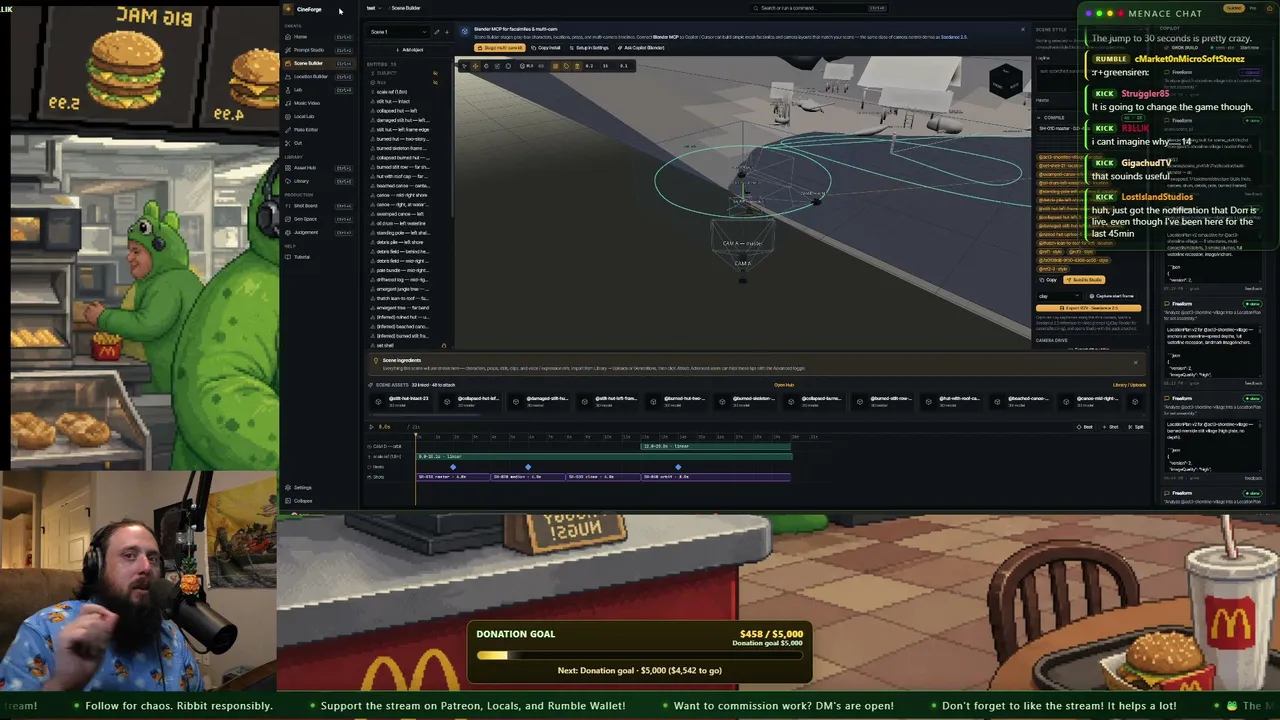Open Library from the sidebar
This screenshot has height=720, width=1280.
click(x=317, y=181)
